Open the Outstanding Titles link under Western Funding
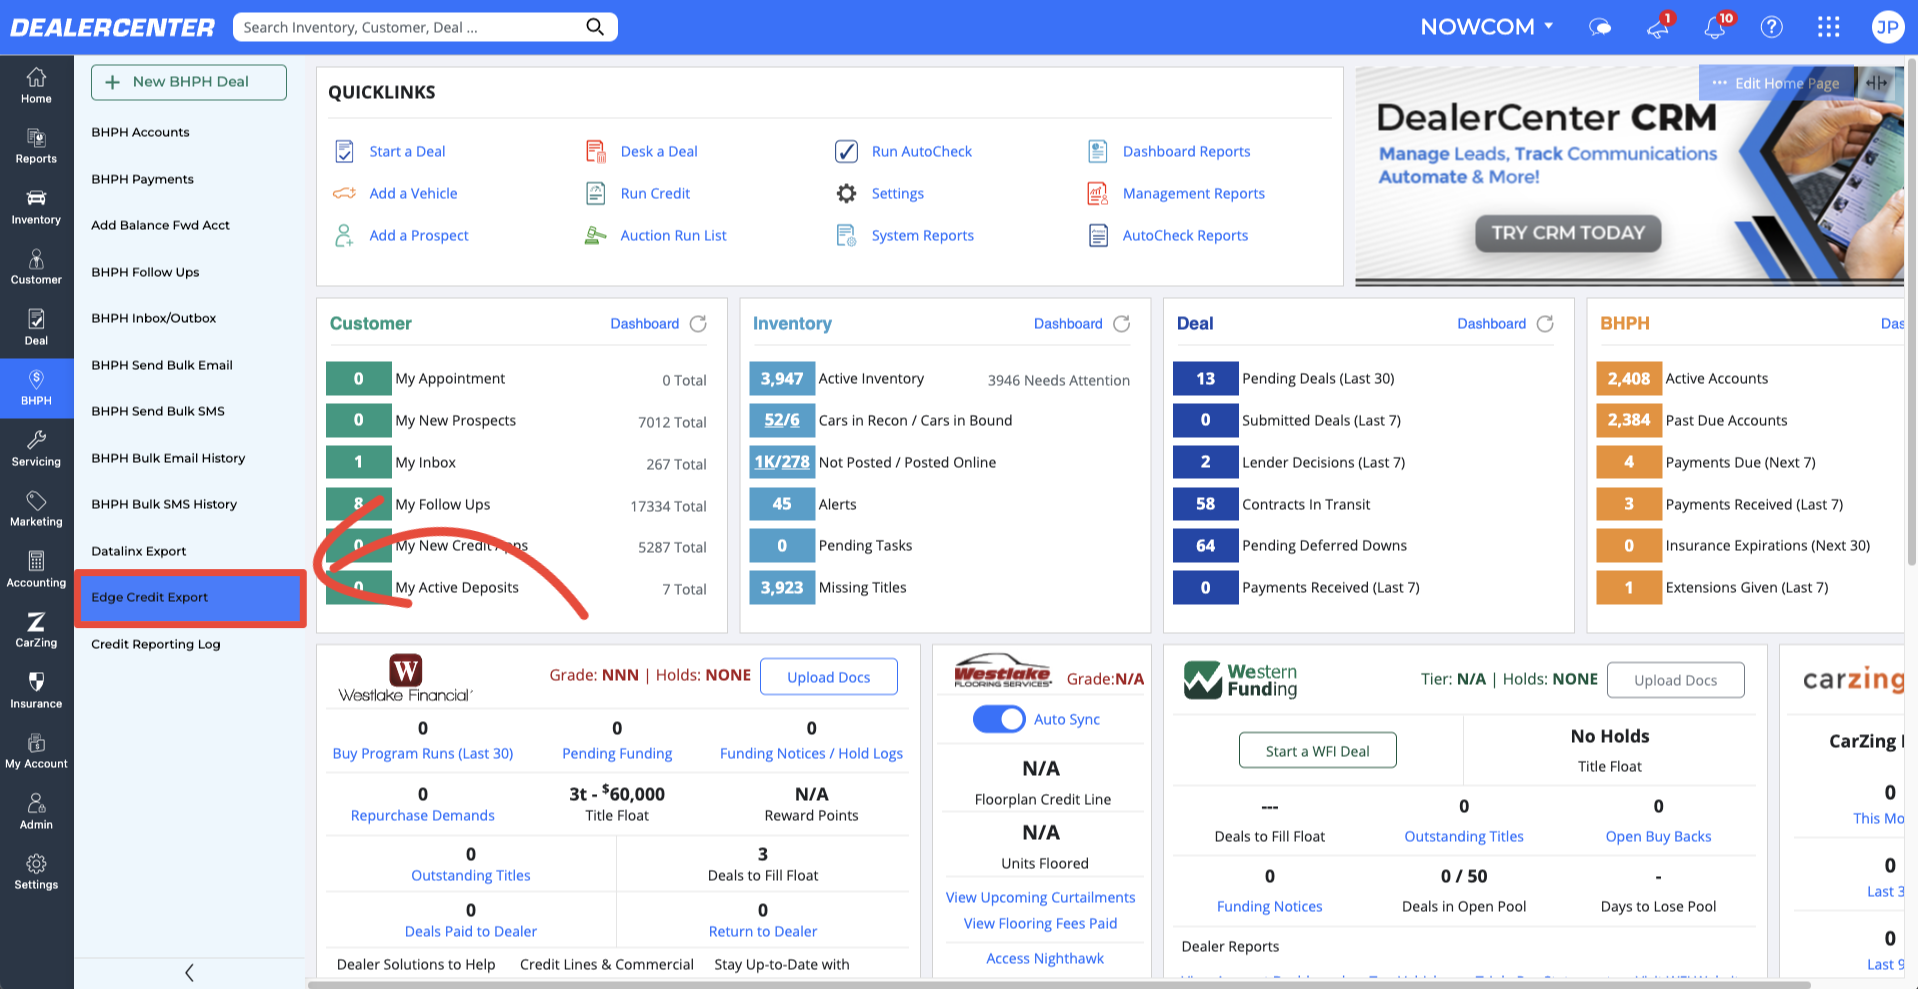This screenshot has width=1920, height=989. (x=1464, y=836)
